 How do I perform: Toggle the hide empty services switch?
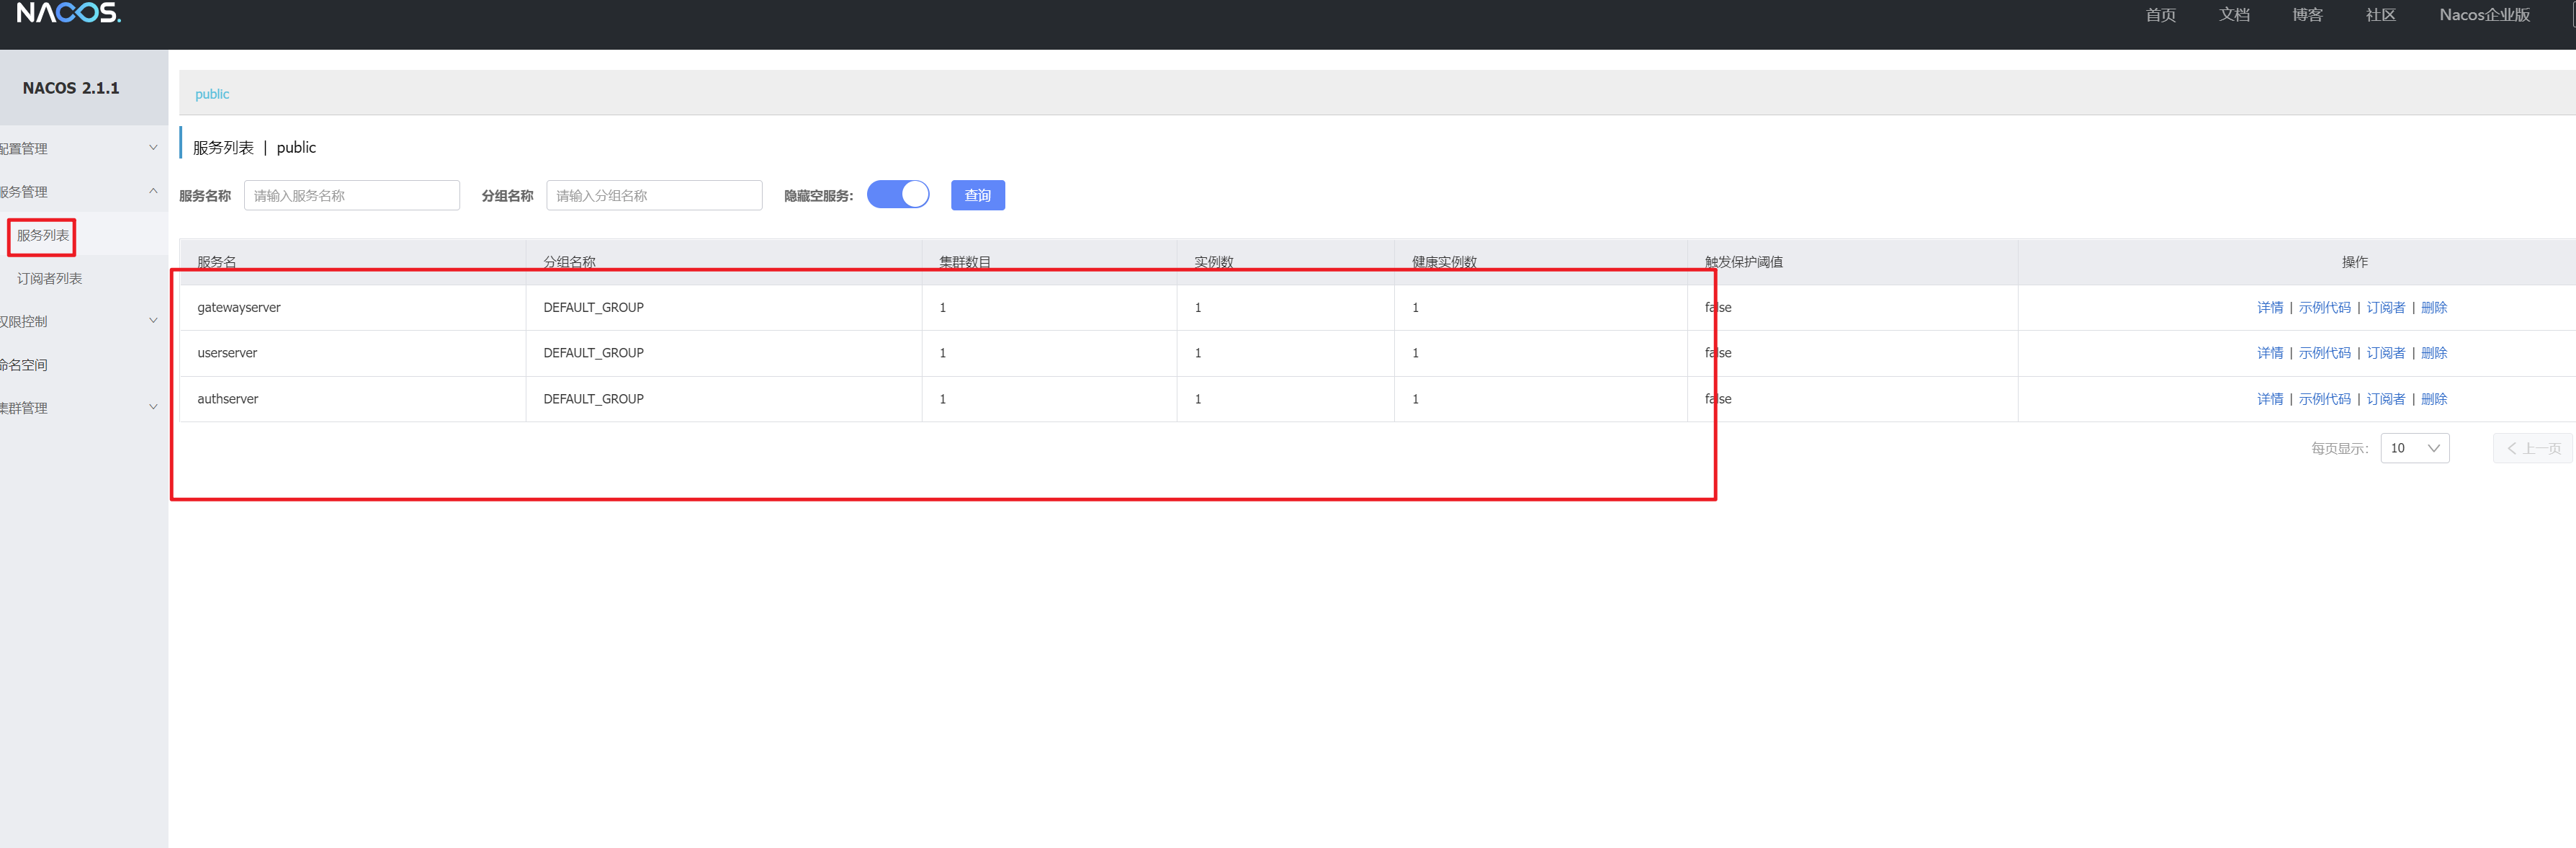[x=897, y=195]
